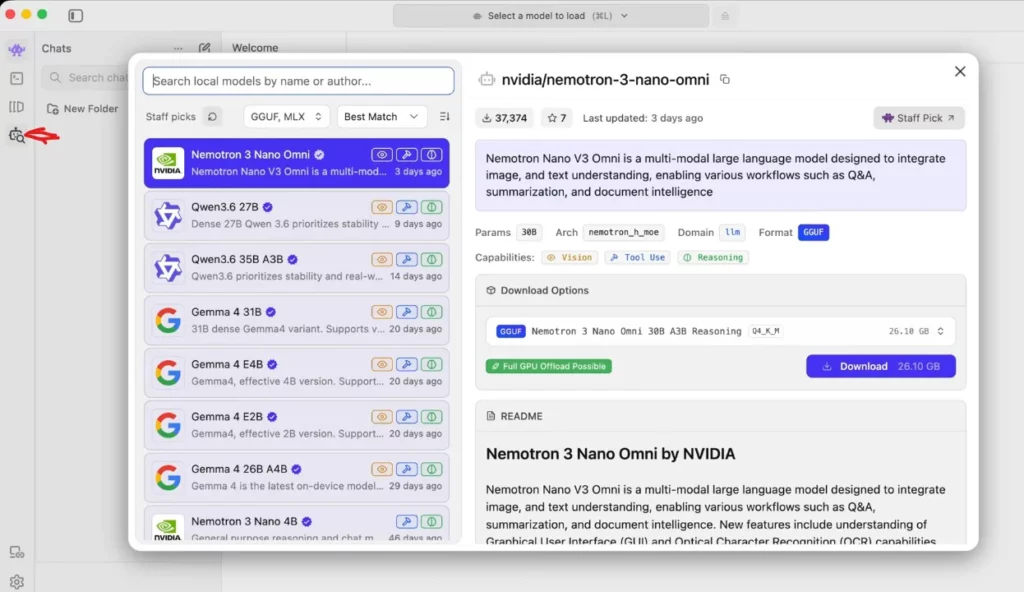Open the downloads icon above the settings gear
This screenshot has height=592, width=1024.
[x=16, y=553]
